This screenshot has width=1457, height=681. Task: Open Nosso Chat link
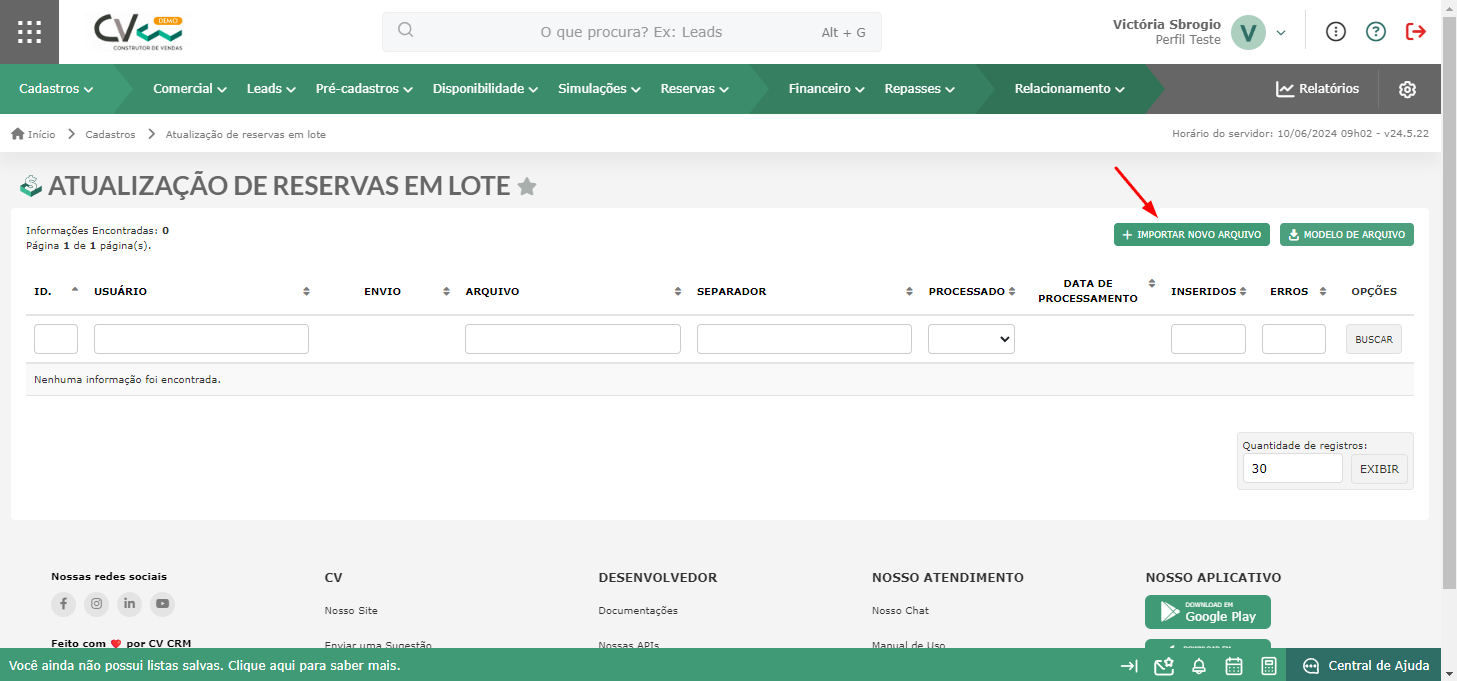[x=900, y=611]
